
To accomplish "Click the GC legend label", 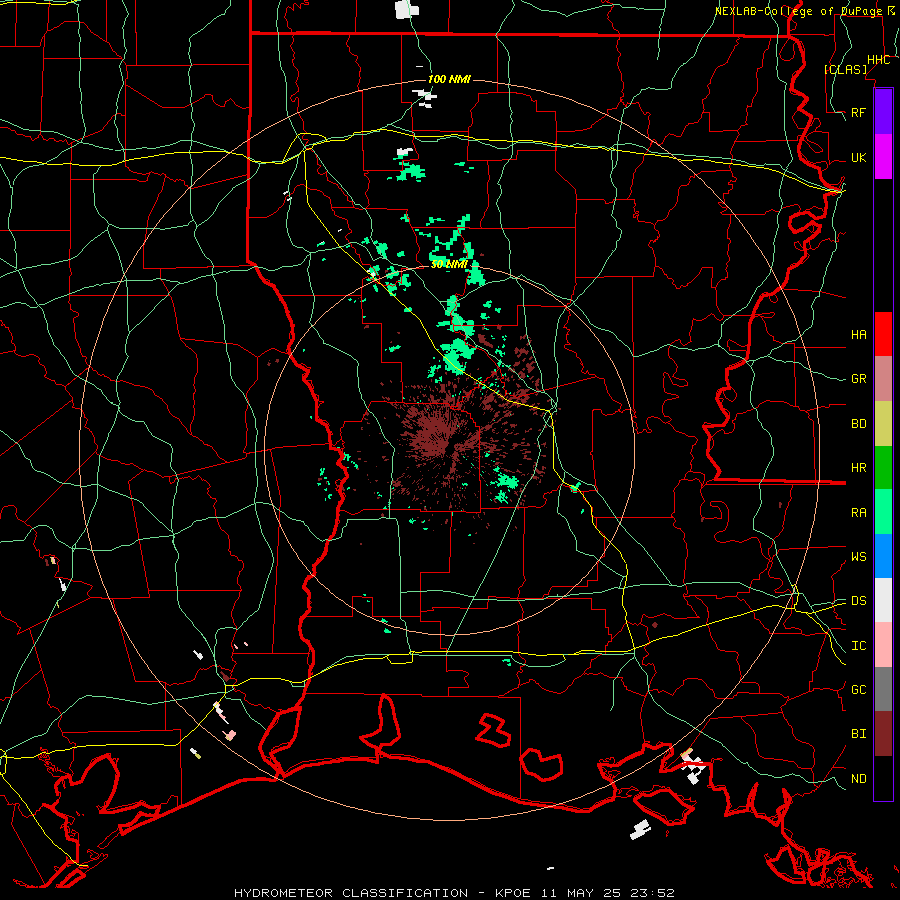I will pos(858,690).
